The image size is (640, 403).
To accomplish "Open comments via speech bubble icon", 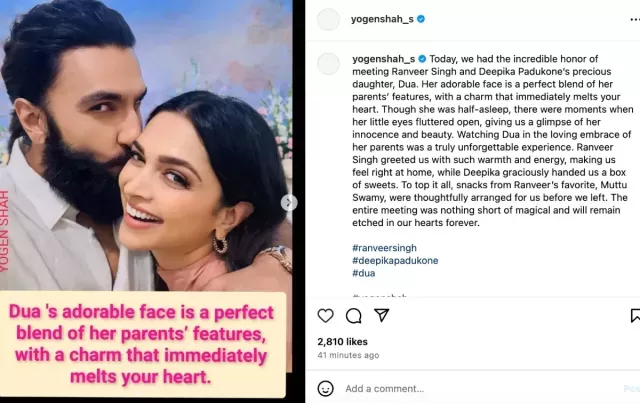I will point(353,316).
